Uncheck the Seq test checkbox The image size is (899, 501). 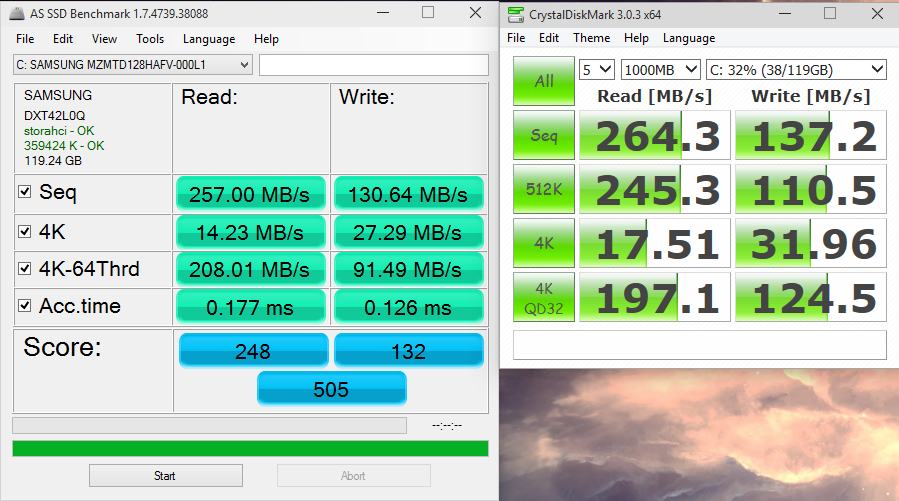point(25,193)
